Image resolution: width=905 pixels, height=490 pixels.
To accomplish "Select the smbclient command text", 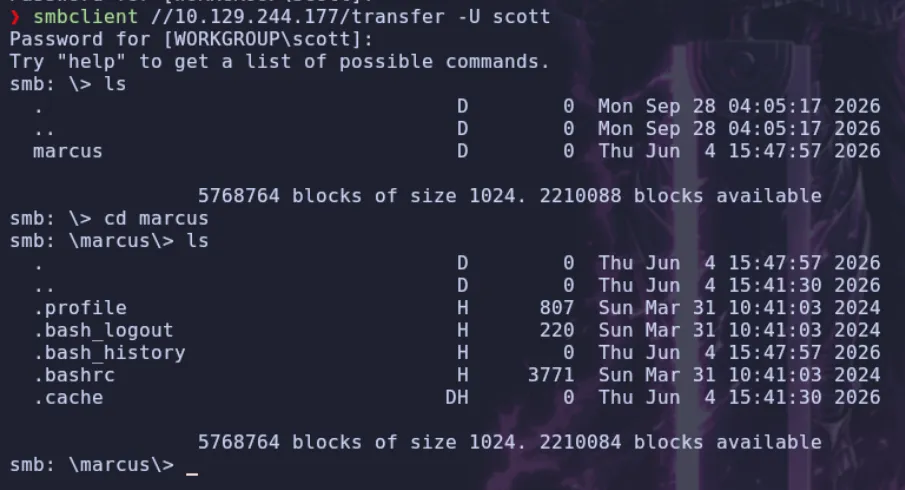I will [x=85, y=17].
